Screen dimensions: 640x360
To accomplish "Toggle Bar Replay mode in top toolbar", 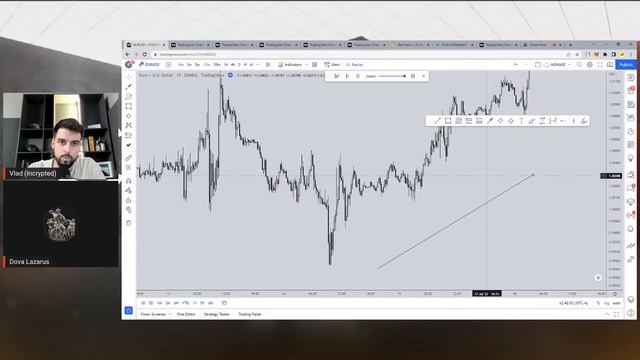I will pyautogui.click(x=354, y=64).
